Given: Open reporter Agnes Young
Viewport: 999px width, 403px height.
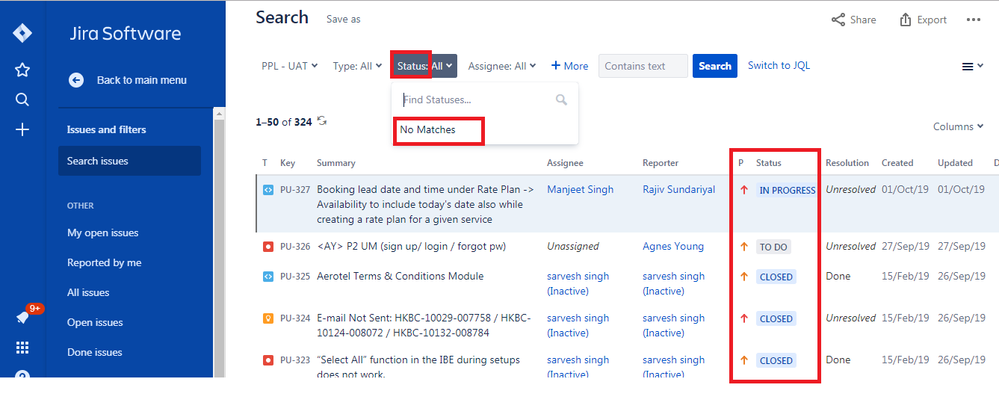Looking at the screenshot, I should [x=673, y=246].
